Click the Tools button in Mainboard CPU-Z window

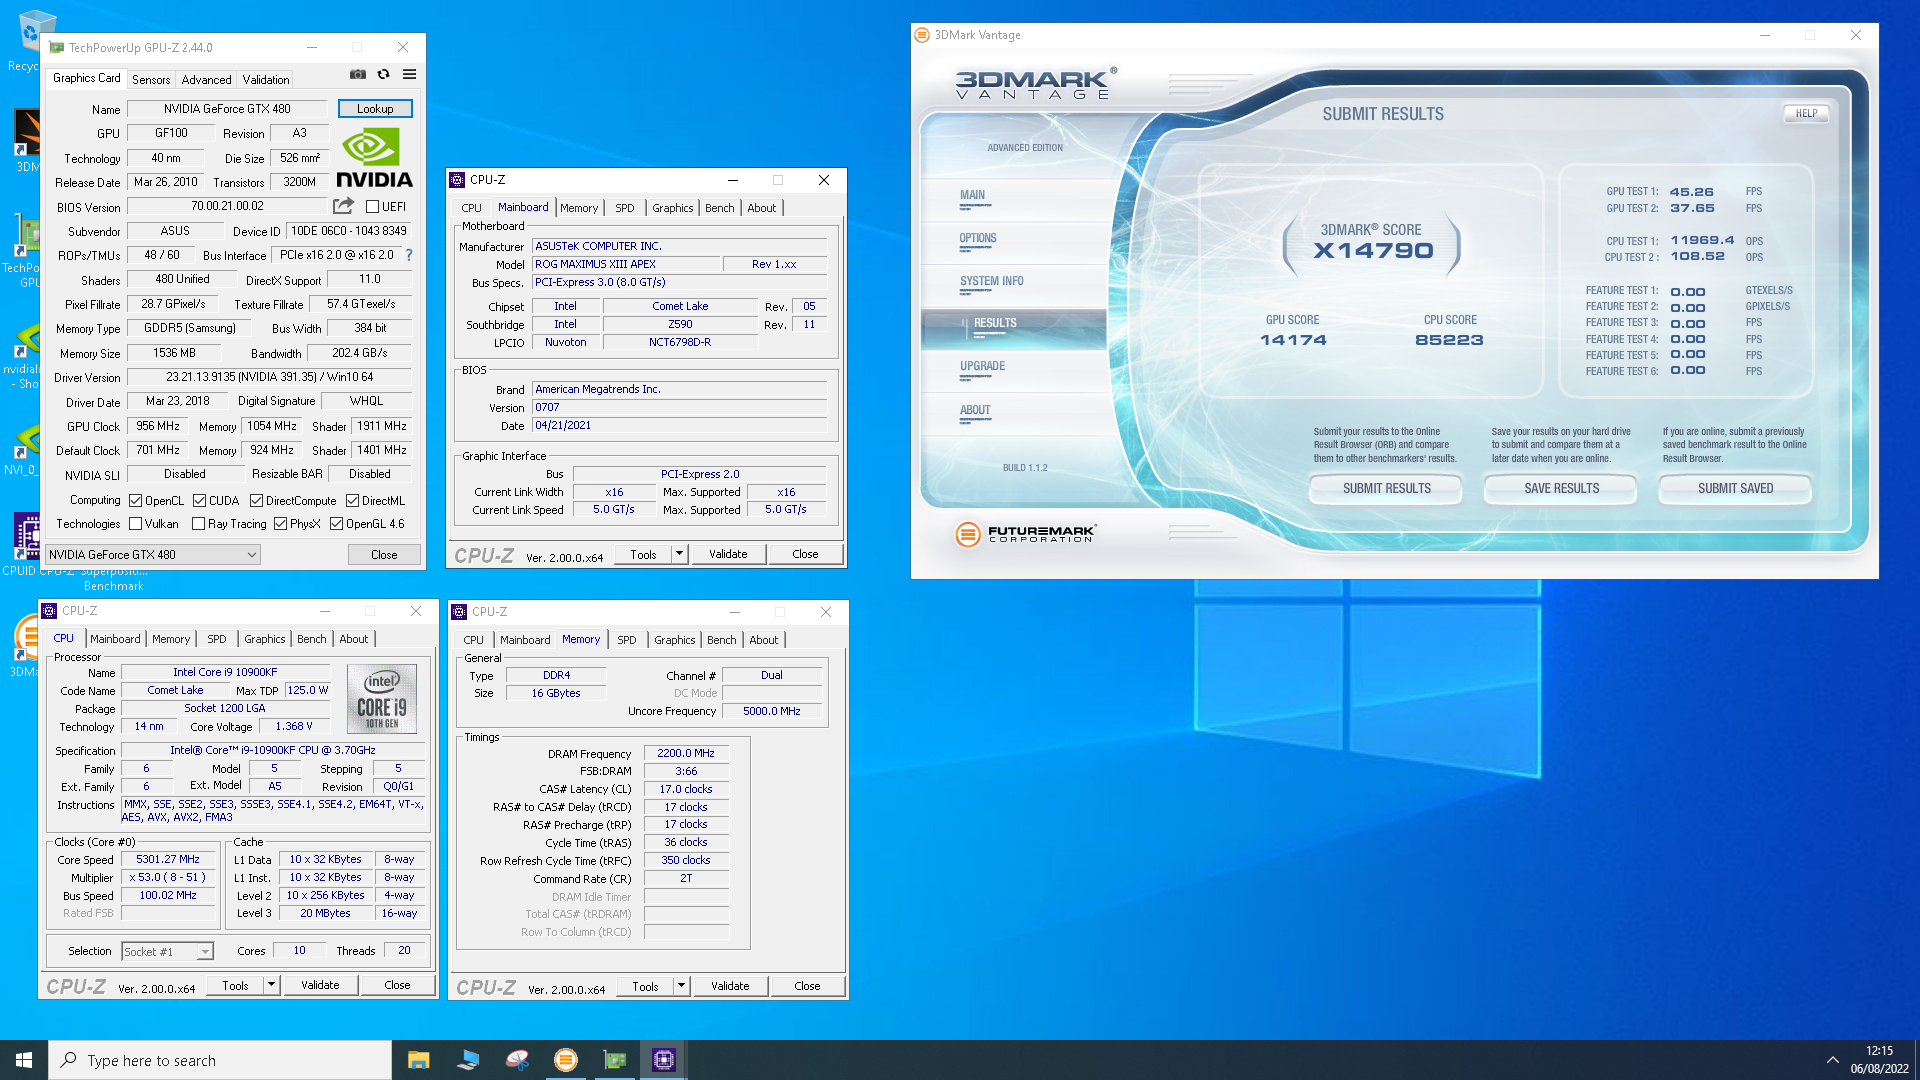tap(643, 553)
